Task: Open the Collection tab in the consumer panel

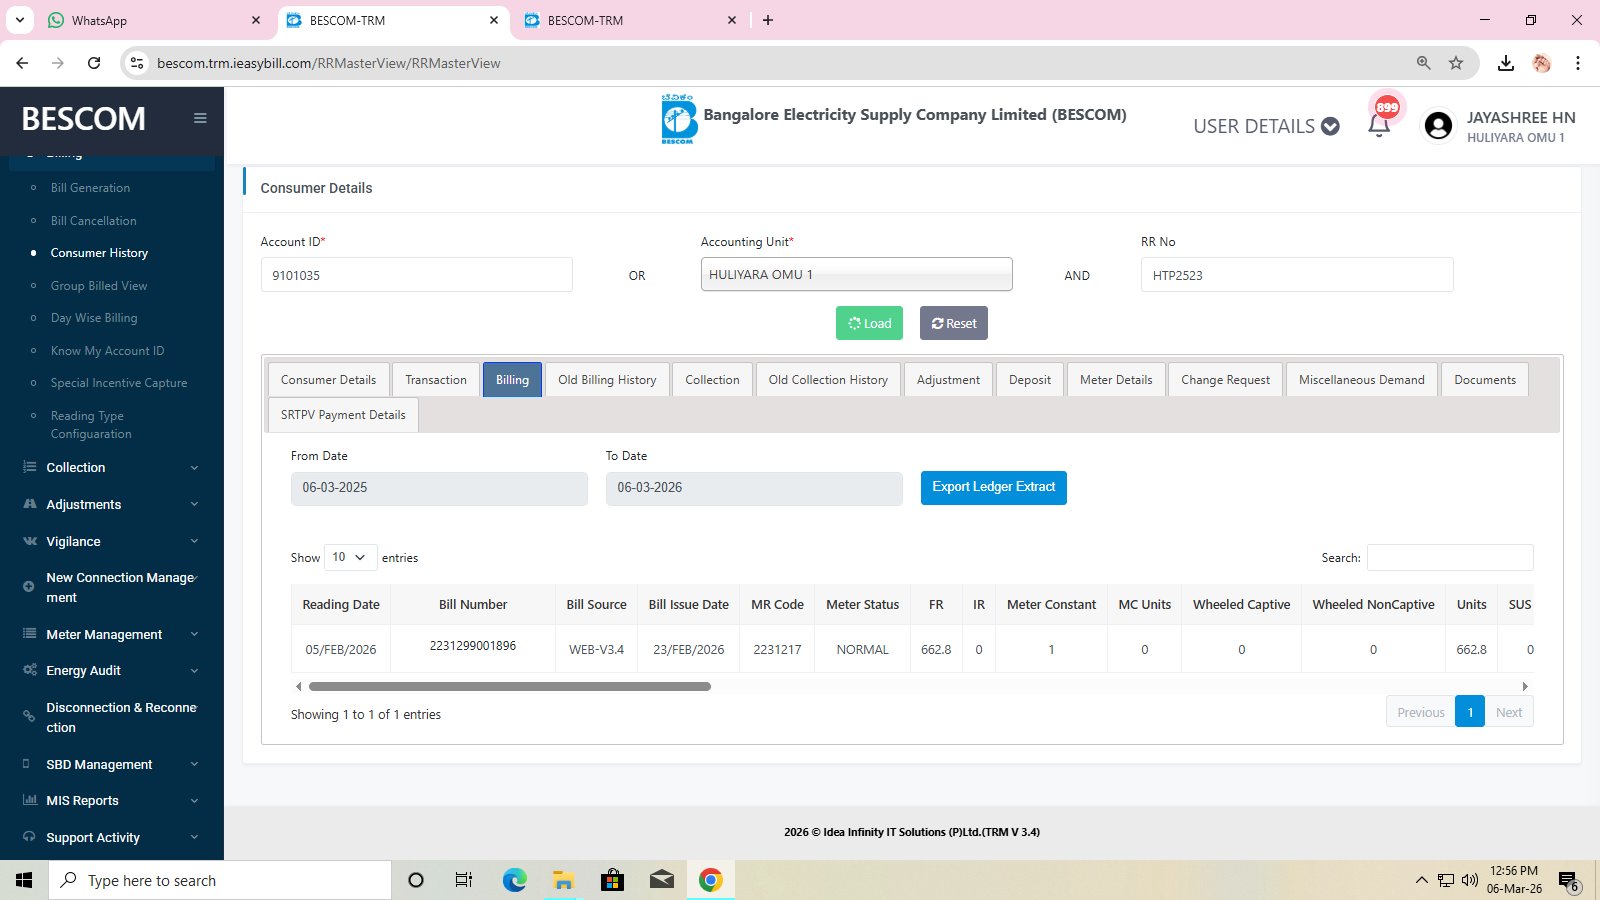Action: (712, 380)
